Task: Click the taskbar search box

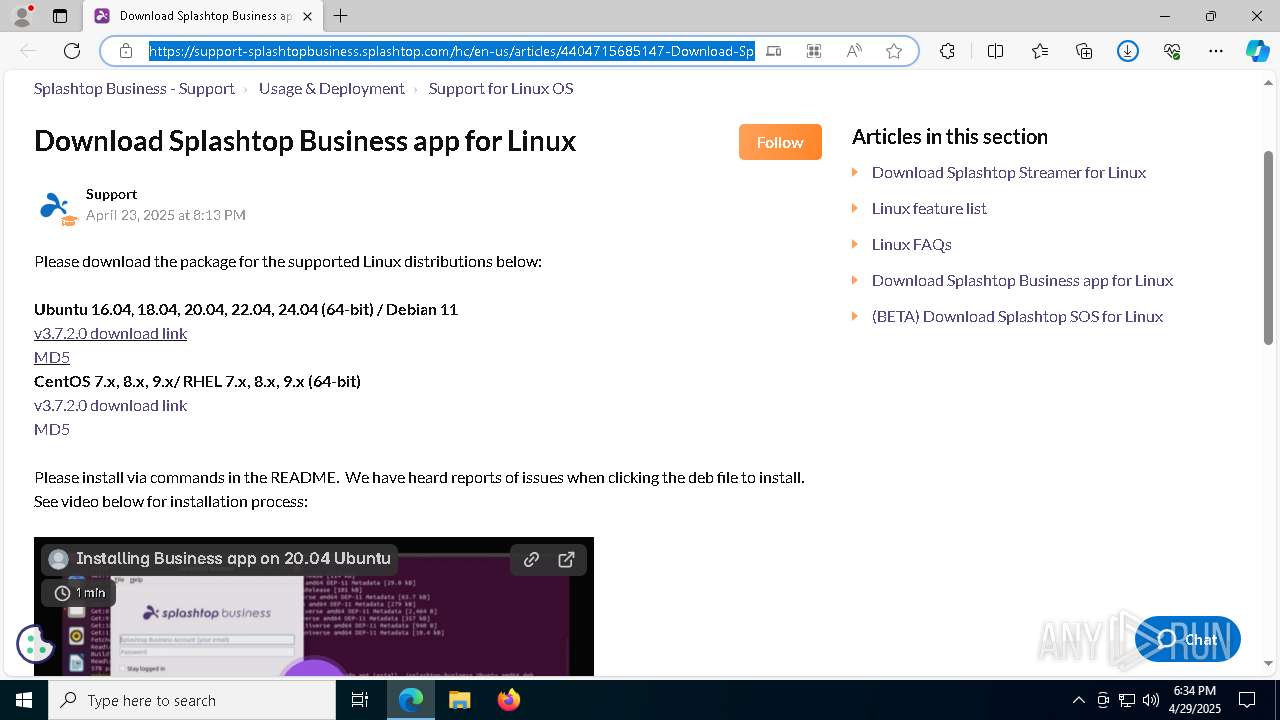Action: point(192,700)
